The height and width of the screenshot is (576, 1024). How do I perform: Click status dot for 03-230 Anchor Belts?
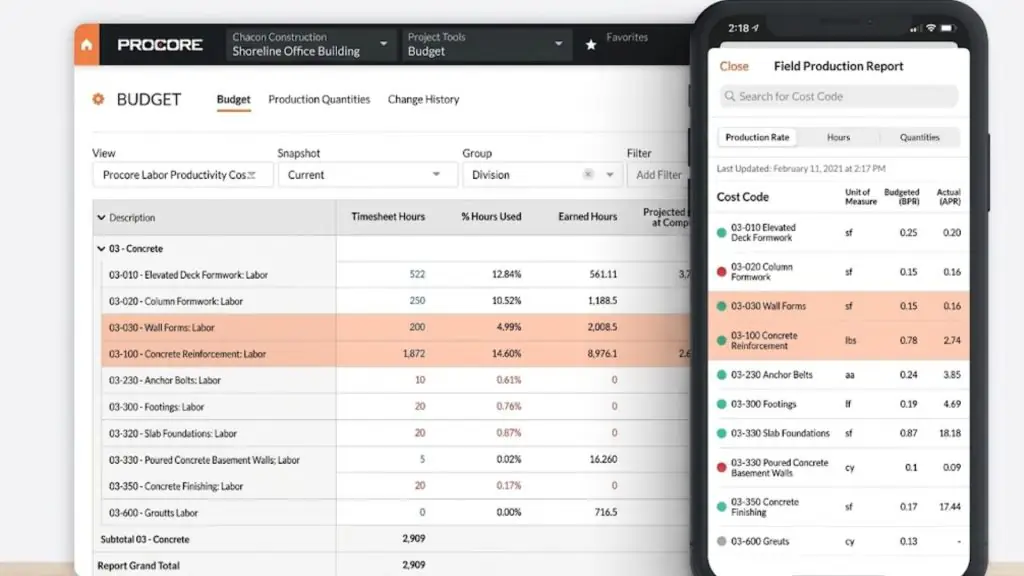(722, 375)
